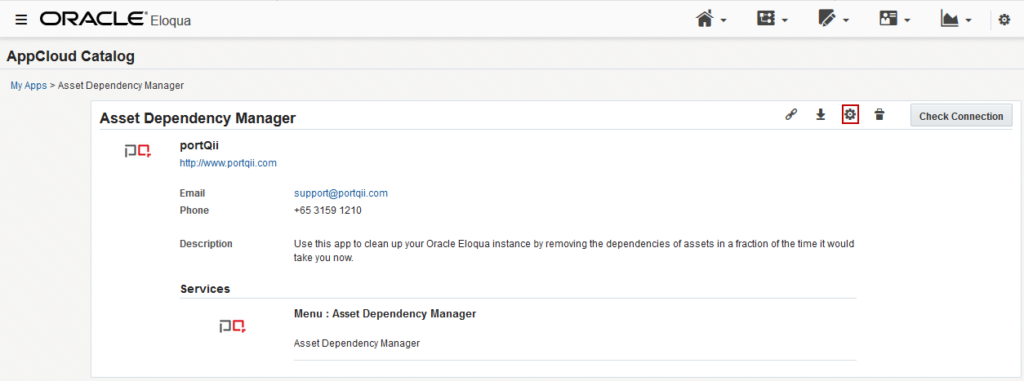Click the Oracle Eloqua logo
Image resolution: width=1024 pixels, height=381 pixels.
point(116,20)
